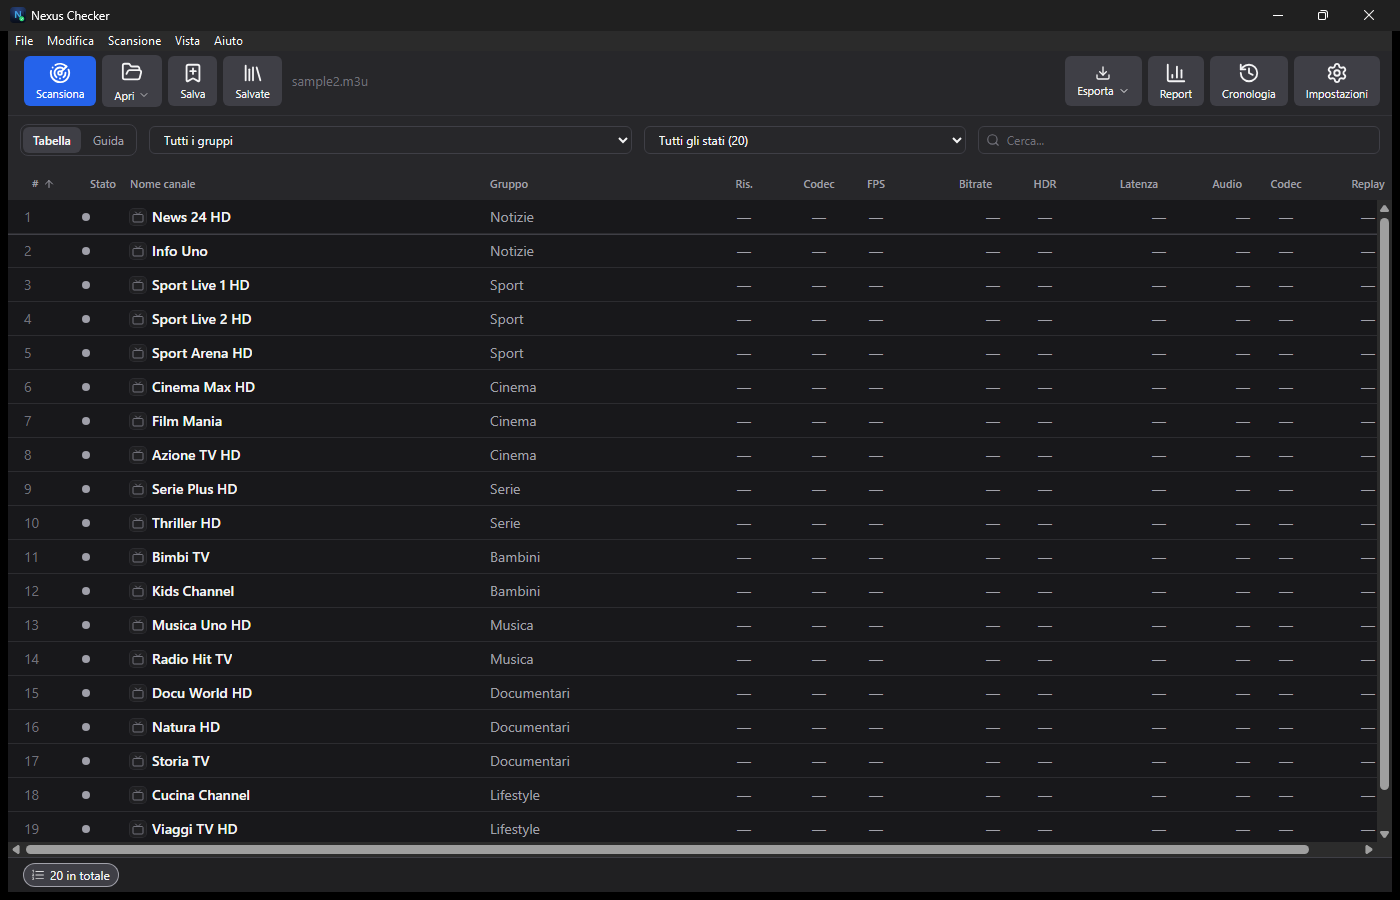
Task: Open the Scansione menu
Action: click(134, 41)
